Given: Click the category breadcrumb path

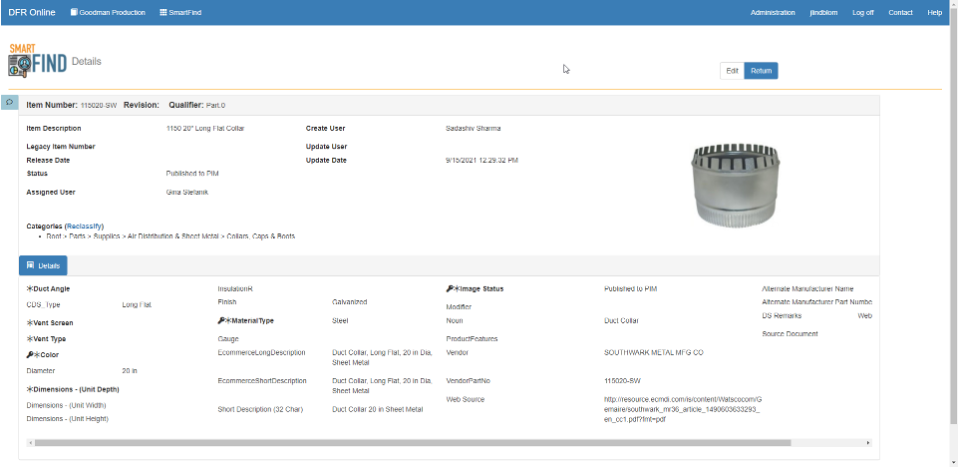Looking at the screenshot, I should click(171, 236).
